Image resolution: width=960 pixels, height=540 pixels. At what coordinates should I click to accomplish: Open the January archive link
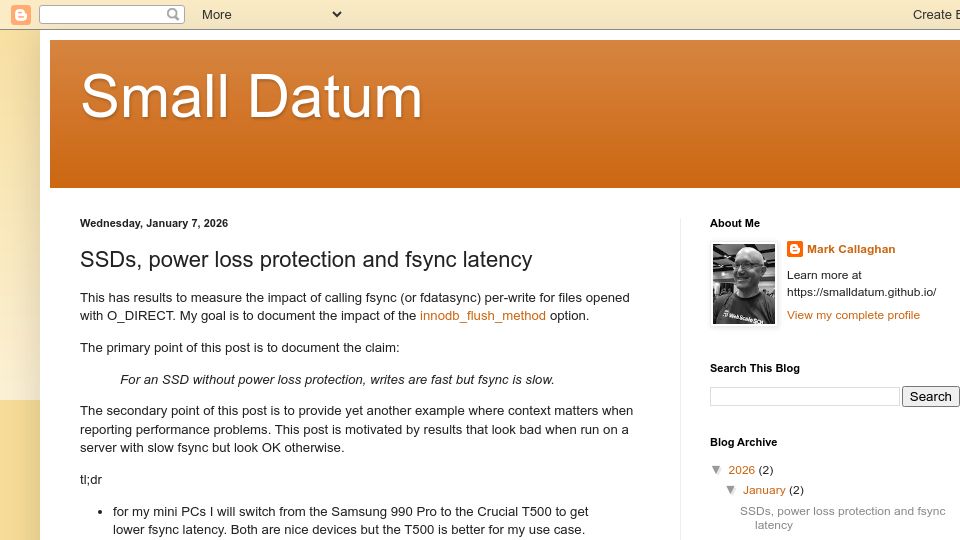[764, 490]
